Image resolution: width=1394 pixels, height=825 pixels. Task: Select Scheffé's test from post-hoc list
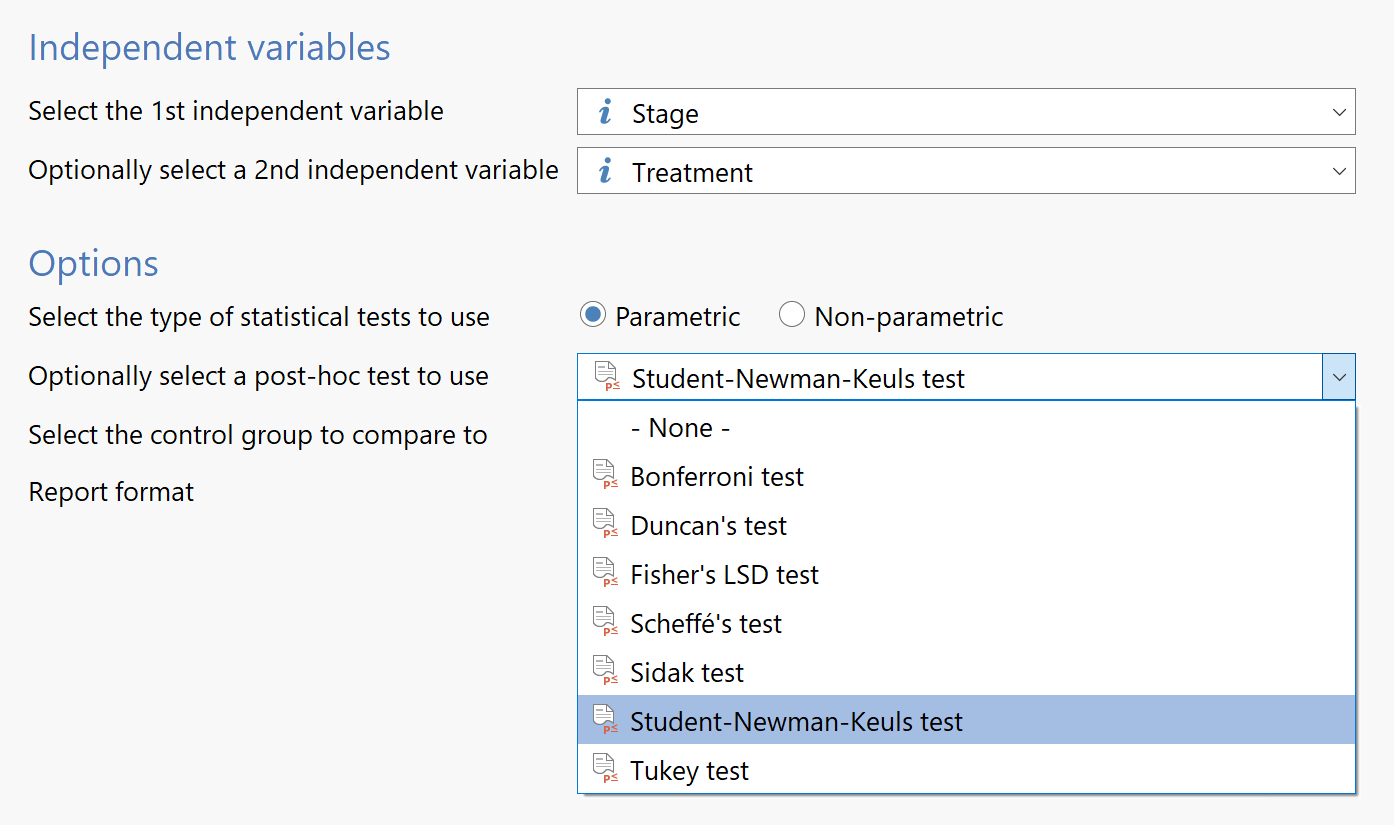[966, 623]
